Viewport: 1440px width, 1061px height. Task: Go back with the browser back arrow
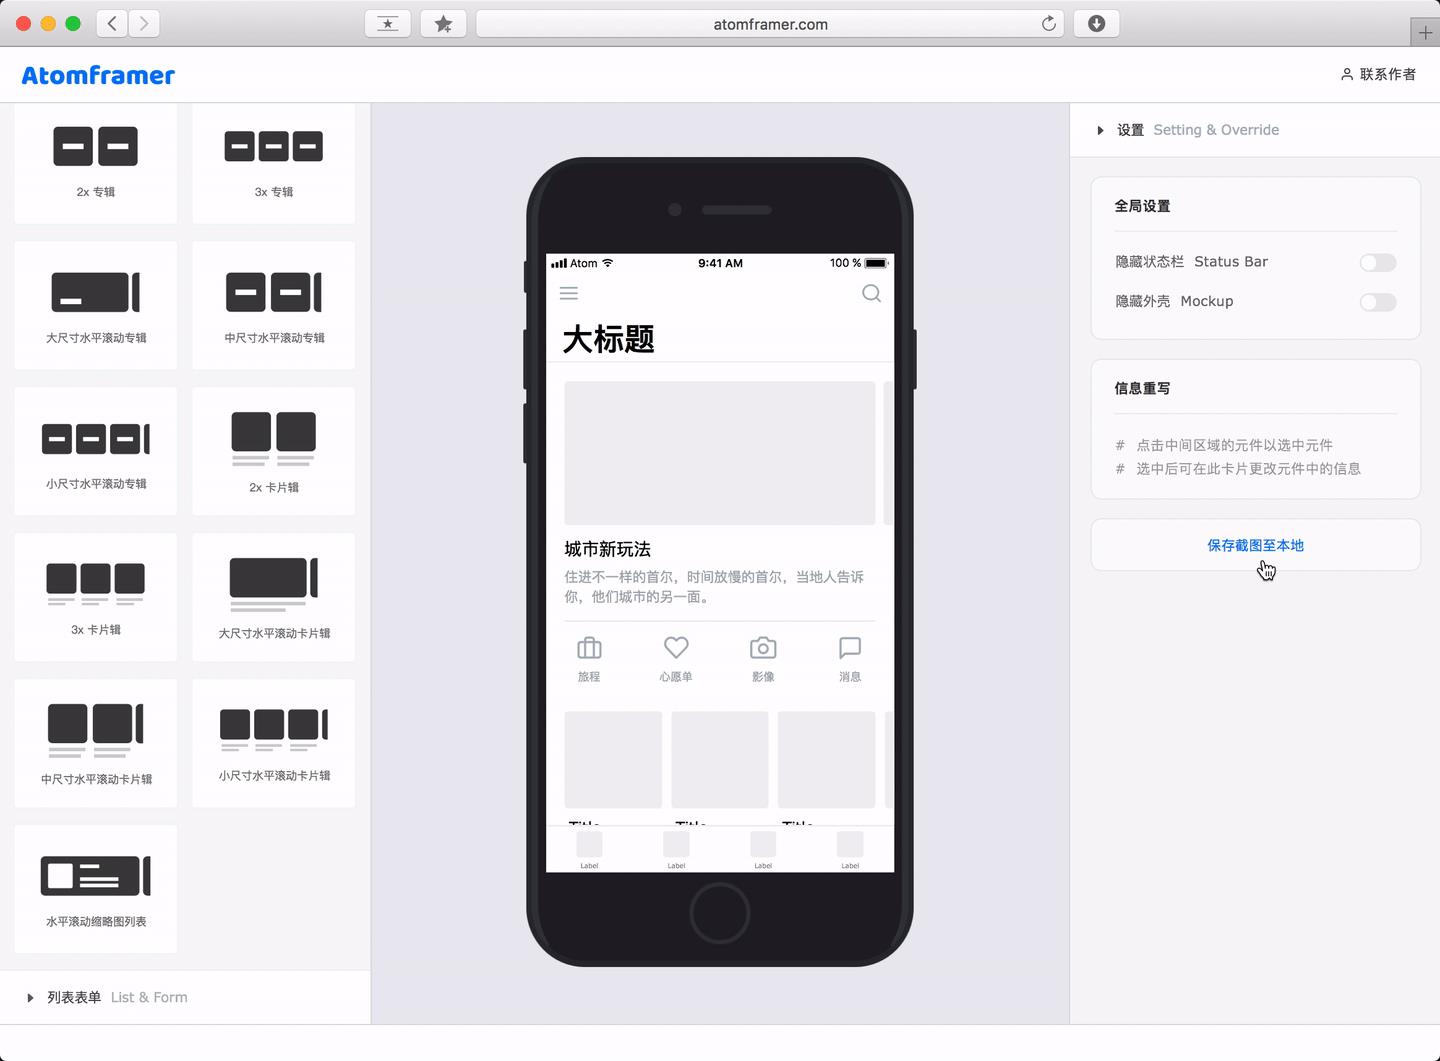[x=112, y=24]
